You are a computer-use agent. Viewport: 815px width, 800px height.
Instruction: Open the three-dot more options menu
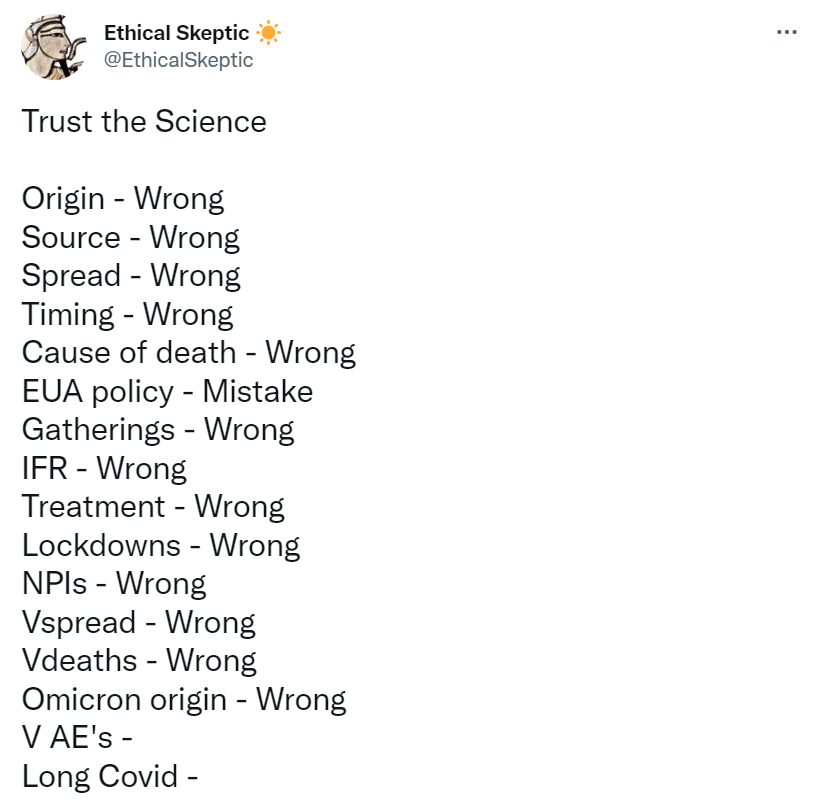[x=787, y=33]
